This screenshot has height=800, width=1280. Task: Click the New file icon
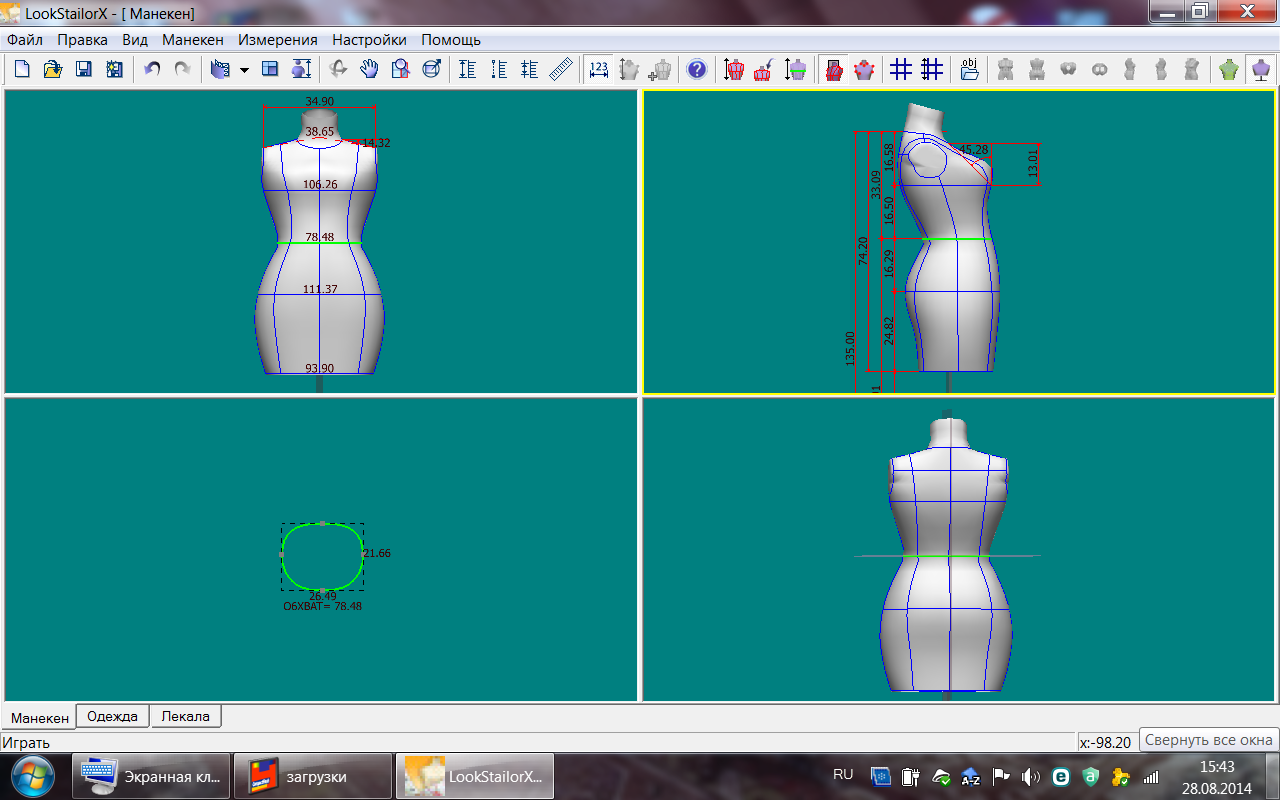22,69
